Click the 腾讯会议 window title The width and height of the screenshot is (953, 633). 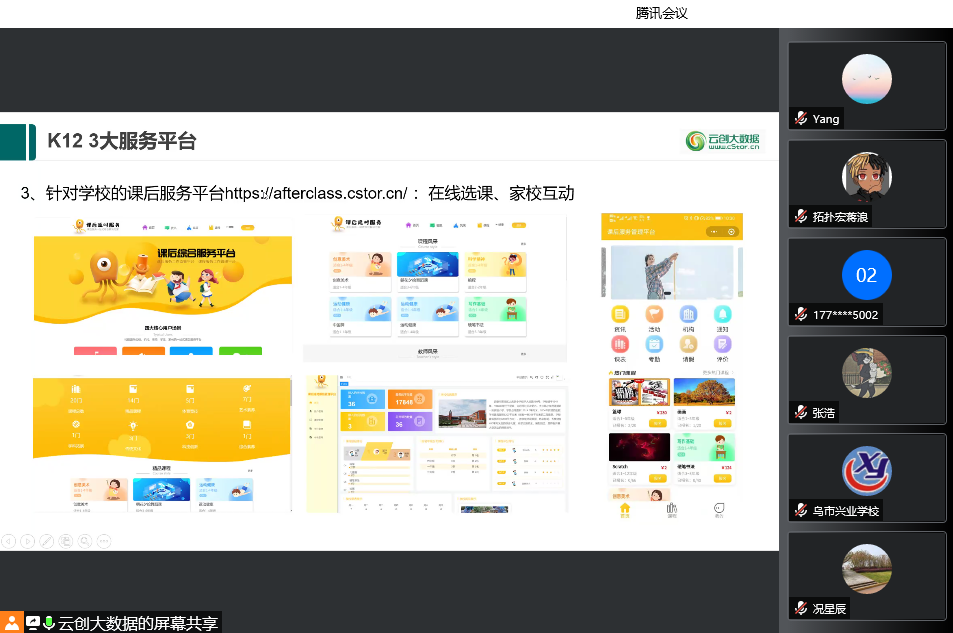[x=661, y=13]
